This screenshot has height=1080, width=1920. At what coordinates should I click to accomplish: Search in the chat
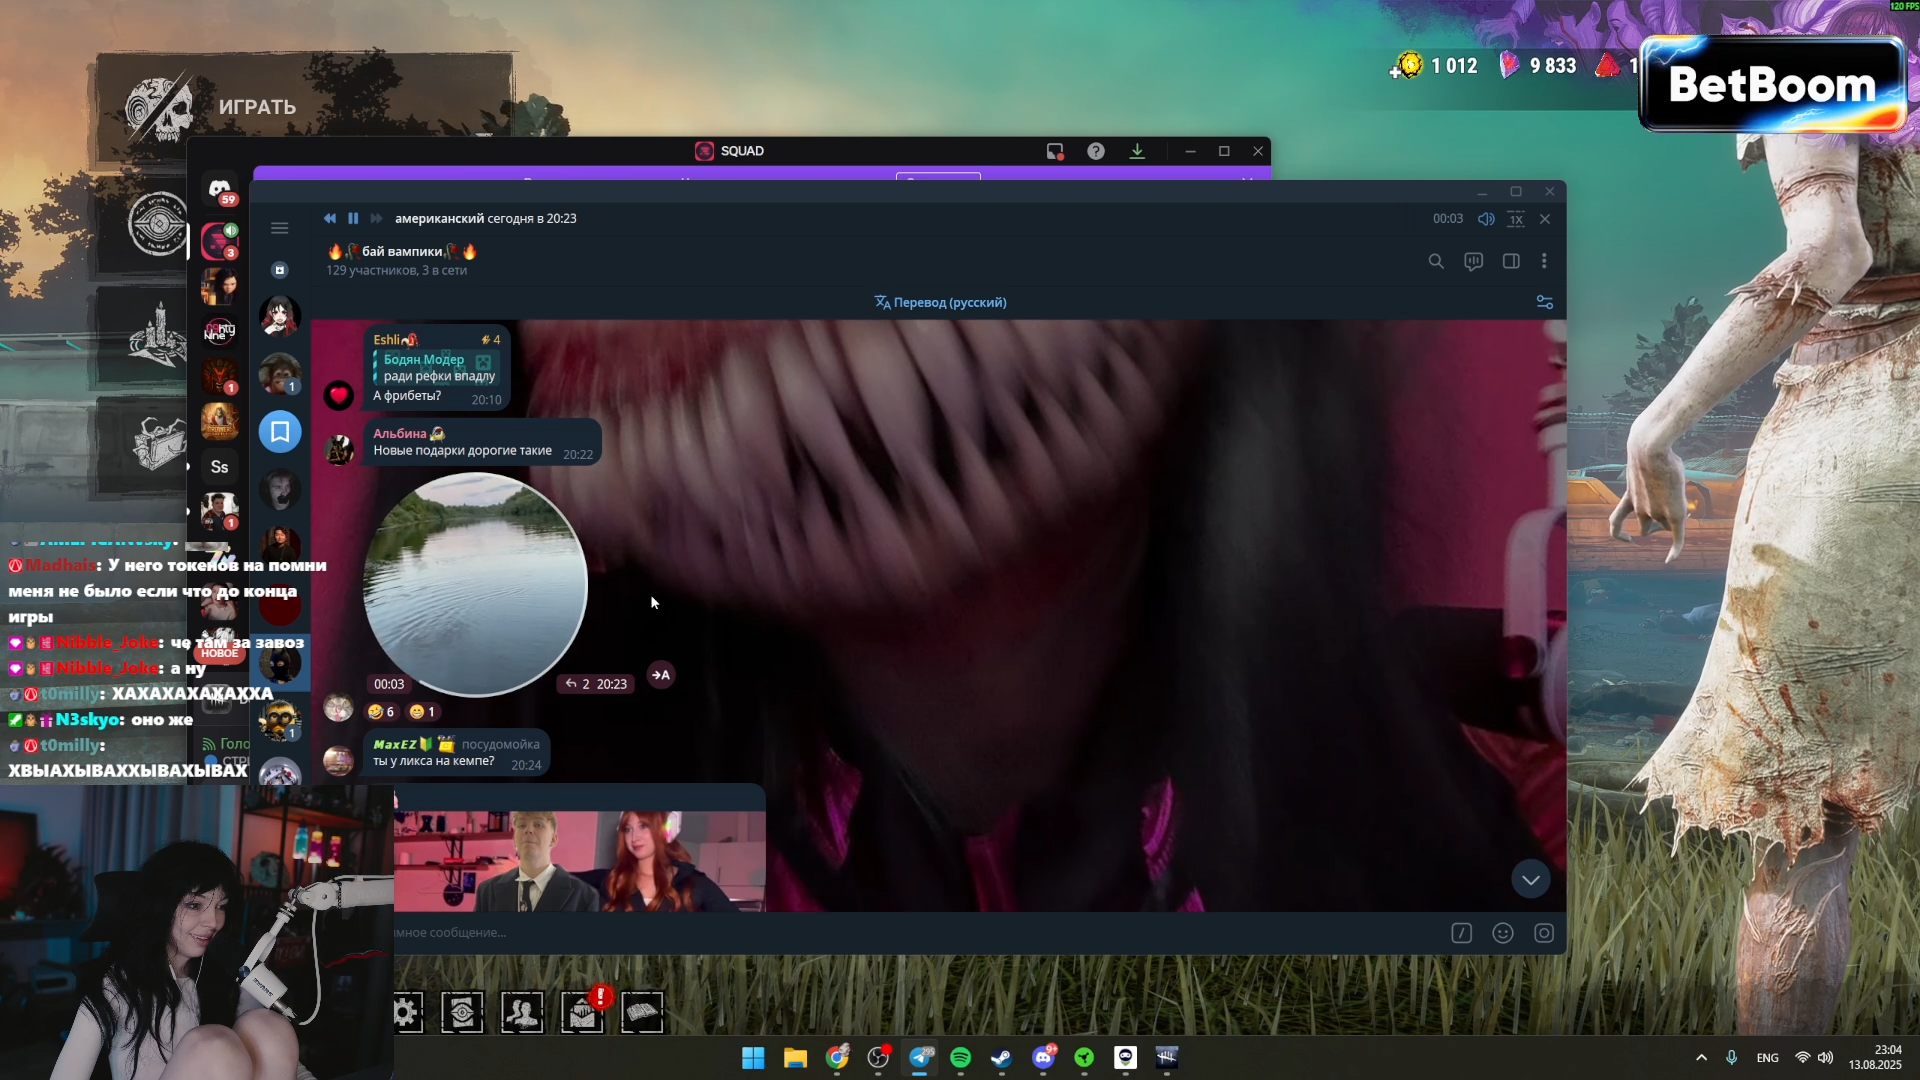click(x=1436, y=261)
